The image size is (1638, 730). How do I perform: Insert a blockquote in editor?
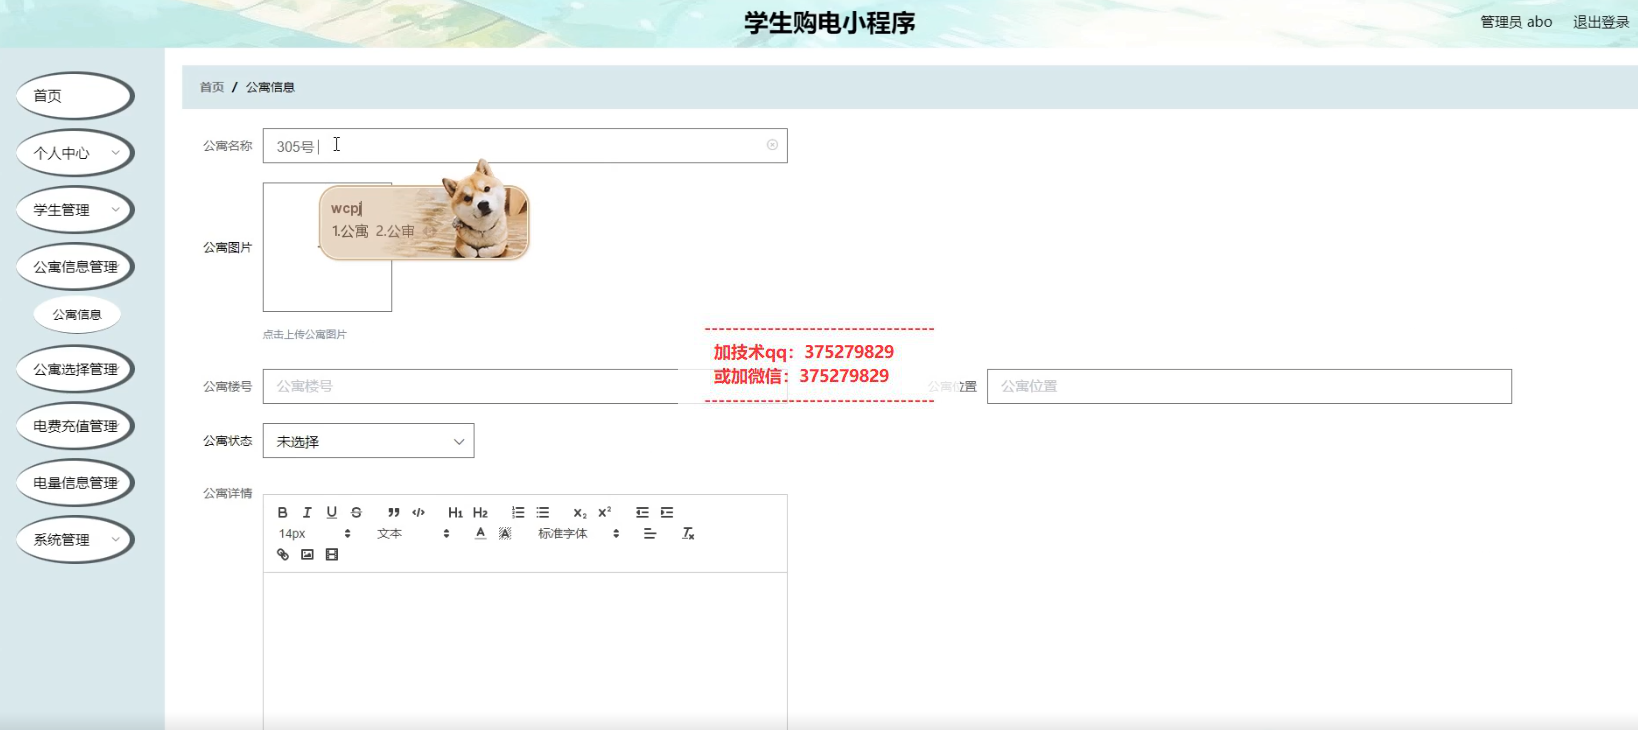pos(394,512)
